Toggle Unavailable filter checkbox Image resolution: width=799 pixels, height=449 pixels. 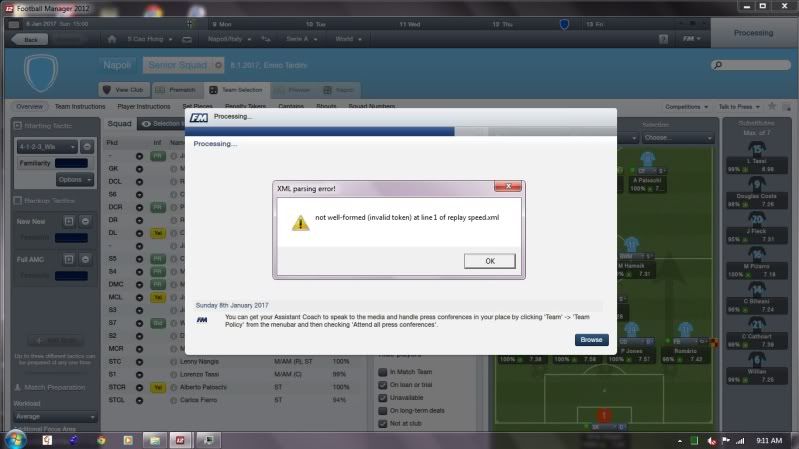[383, 398]
